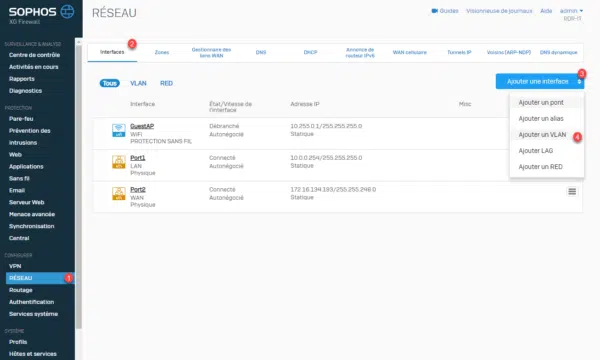Open Diagnostics in sidebar
Viewport: 600px width, 360px height.
point(26,91)
